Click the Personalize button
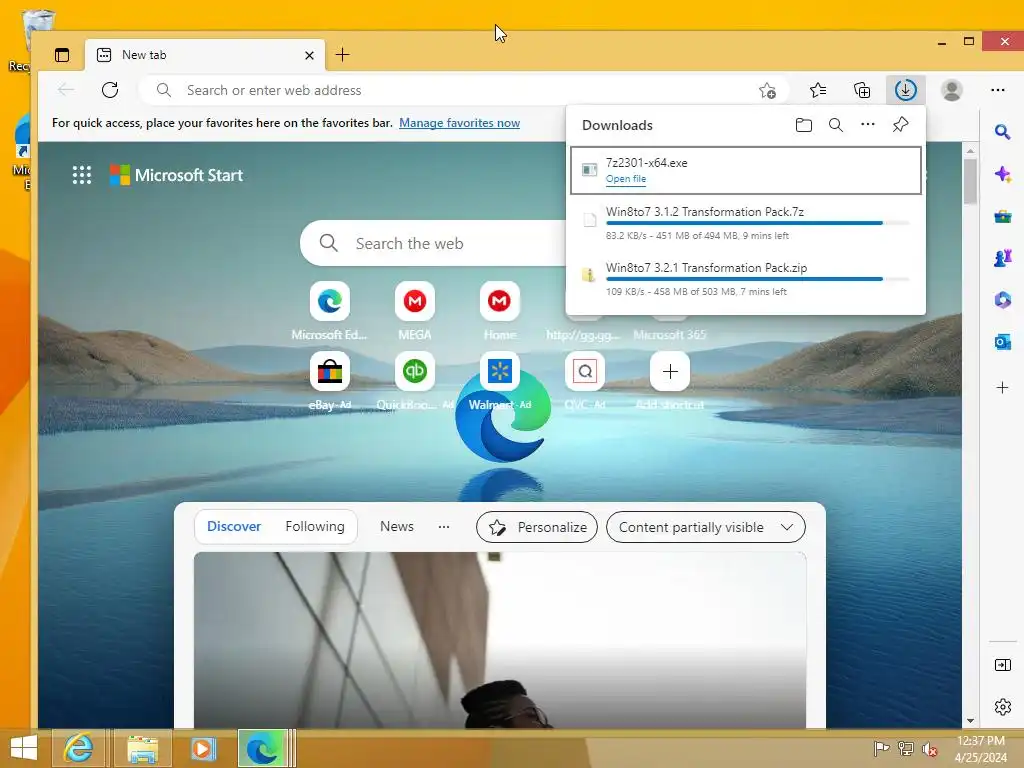The image size is (1024, 768). coord(537,527)
